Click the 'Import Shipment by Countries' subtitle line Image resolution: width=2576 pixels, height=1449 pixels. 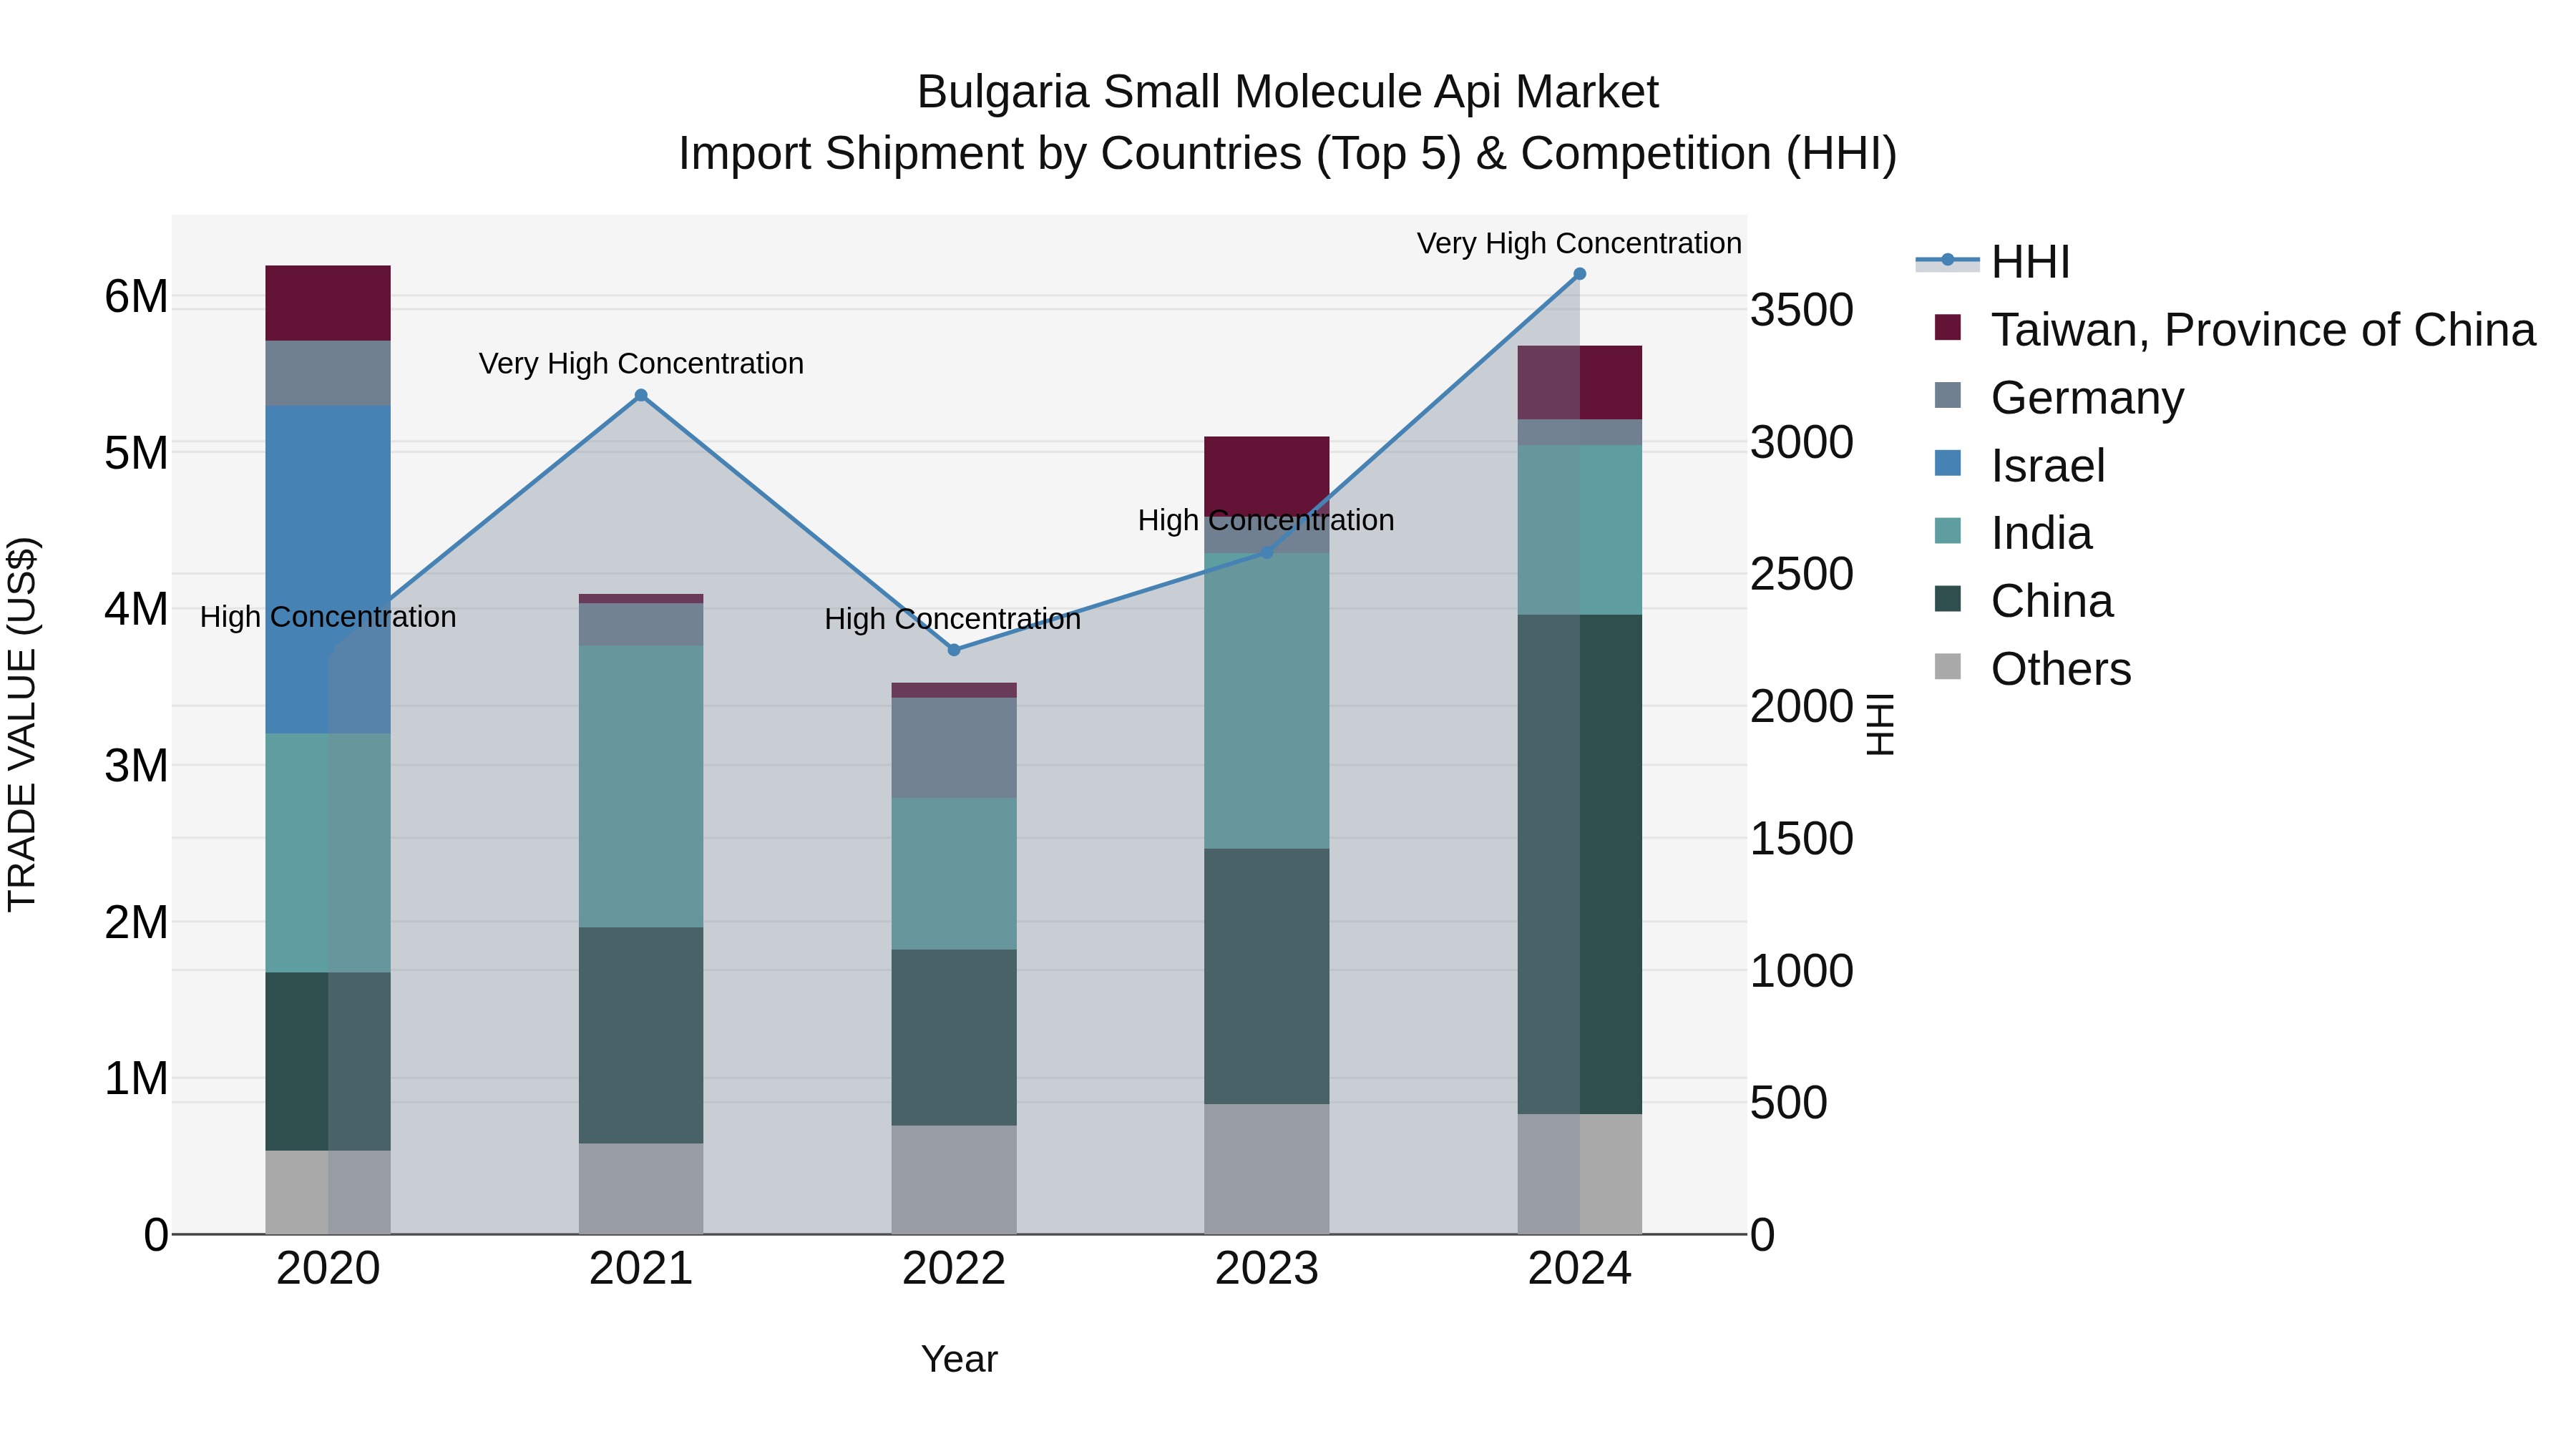[x=1288, y=154]
